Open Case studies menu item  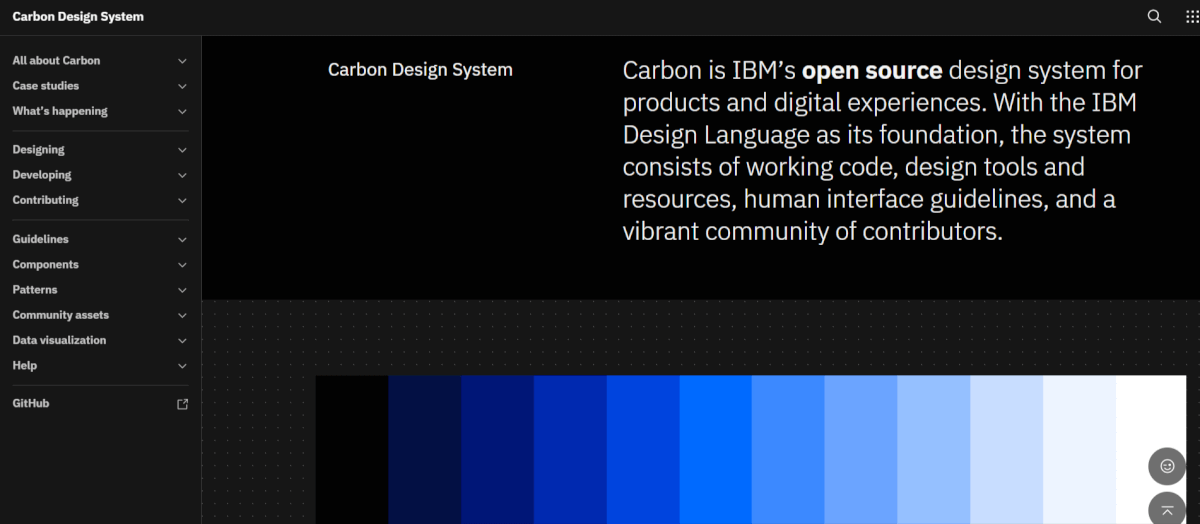pos(100,86)
